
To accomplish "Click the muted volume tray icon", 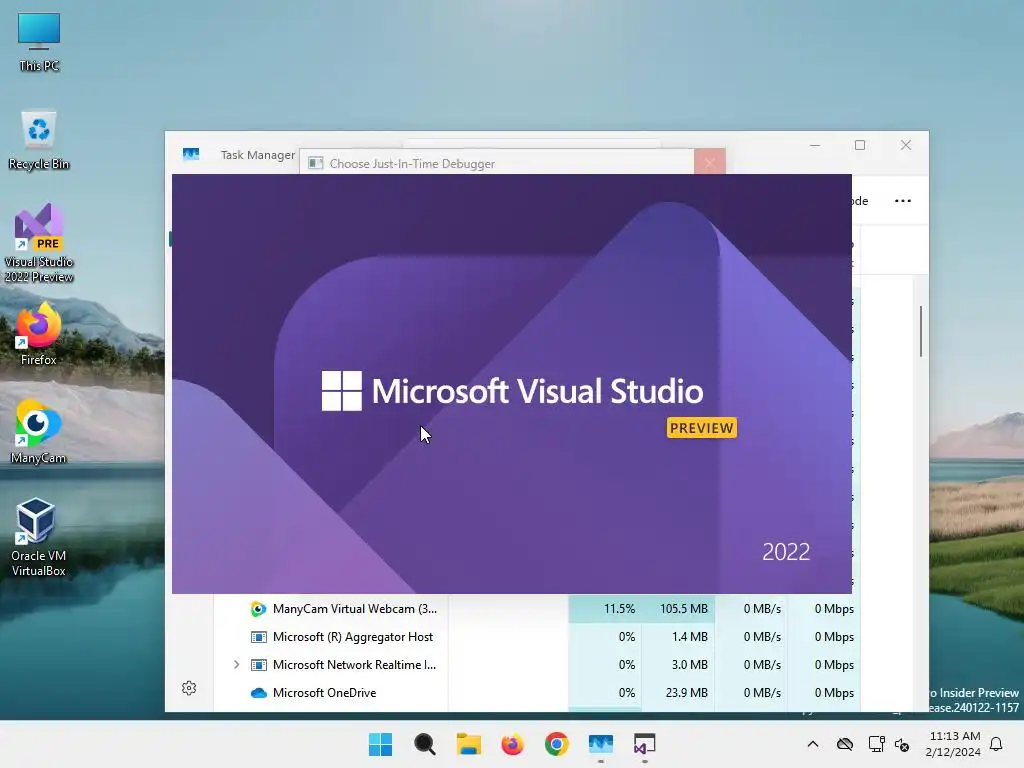I will (902, 744).
